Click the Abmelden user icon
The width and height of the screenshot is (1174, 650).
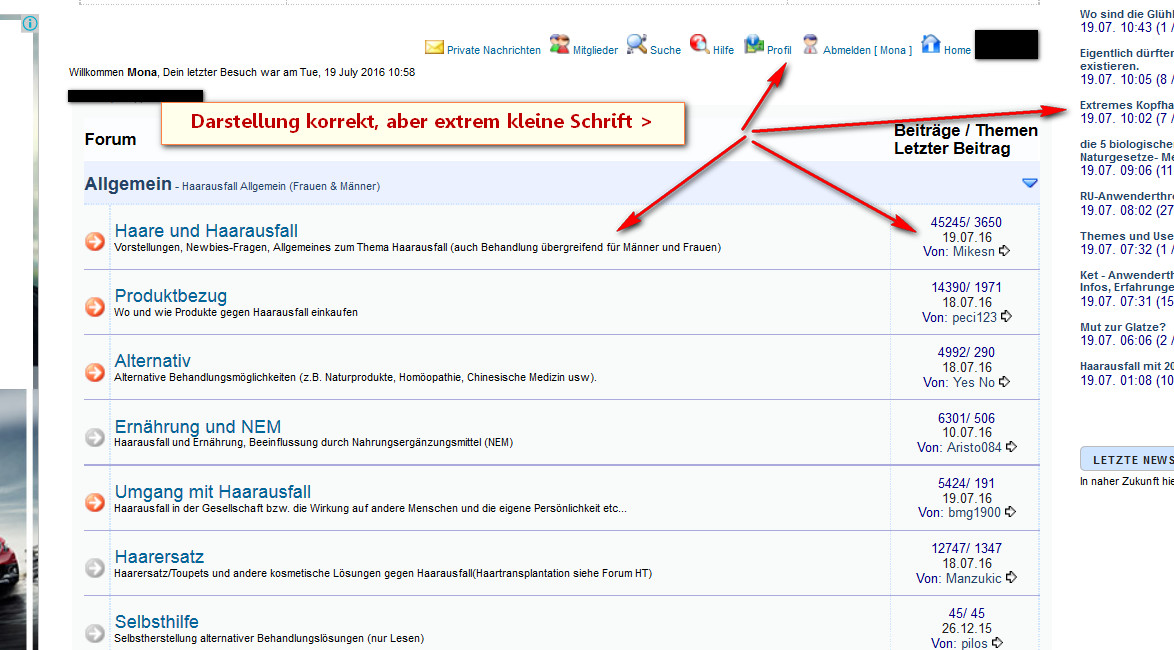(810, 45)
